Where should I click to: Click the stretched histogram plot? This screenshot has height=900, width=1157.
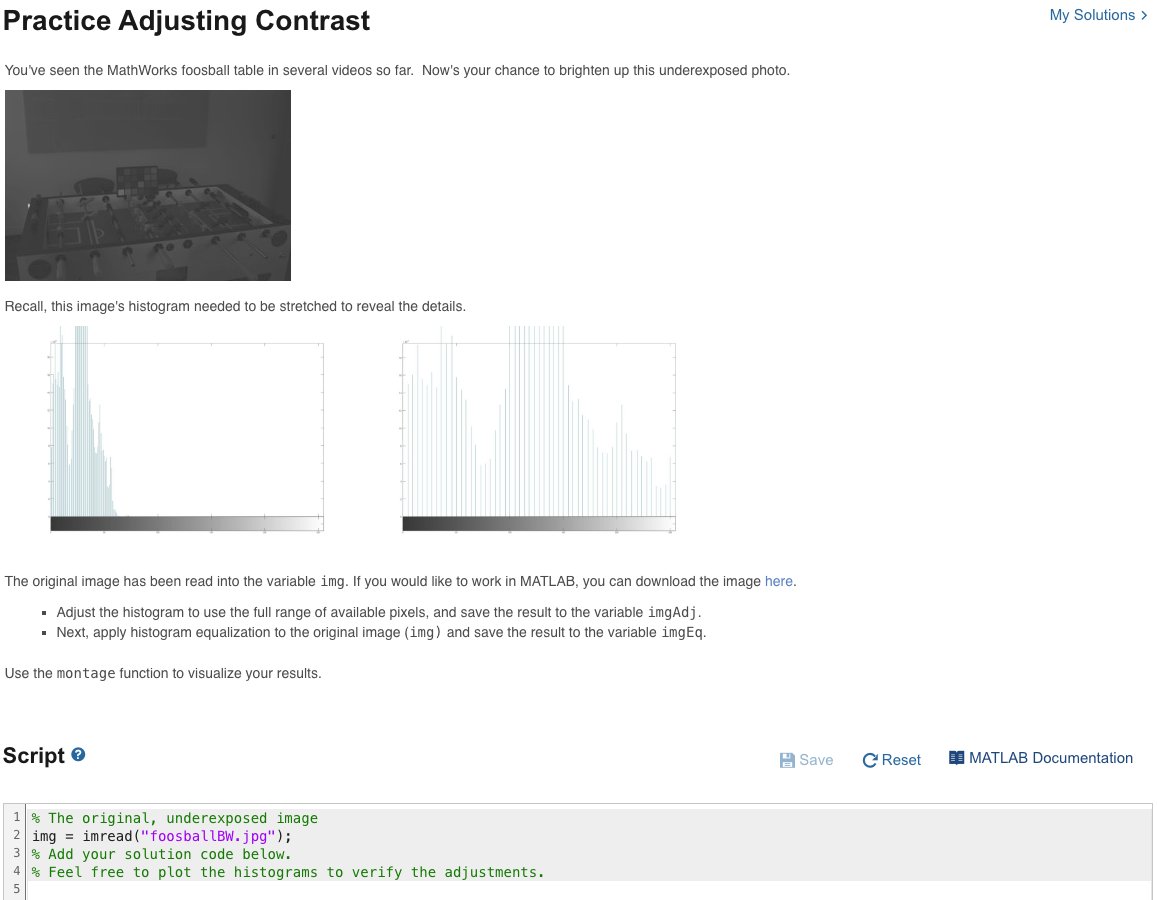[x=538, y=430]
